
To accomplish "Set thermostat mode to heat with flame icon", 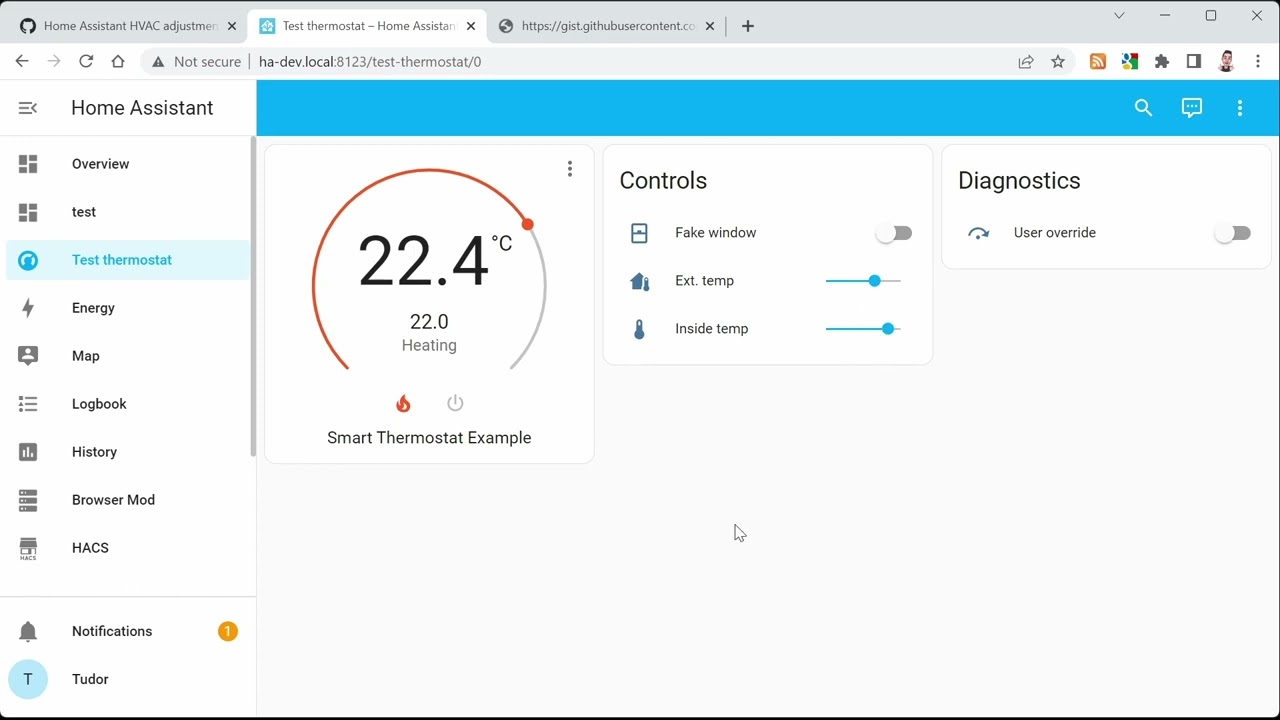I will tap(403, 403).
